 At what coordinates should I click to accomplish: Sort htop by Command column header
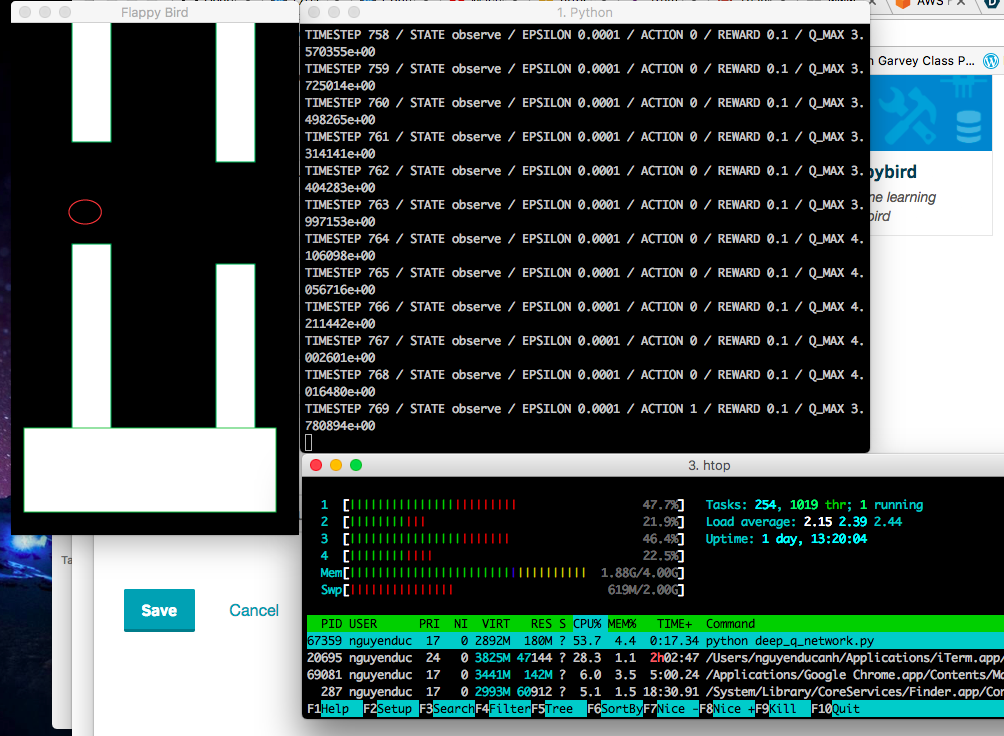[x=730, y=624]
